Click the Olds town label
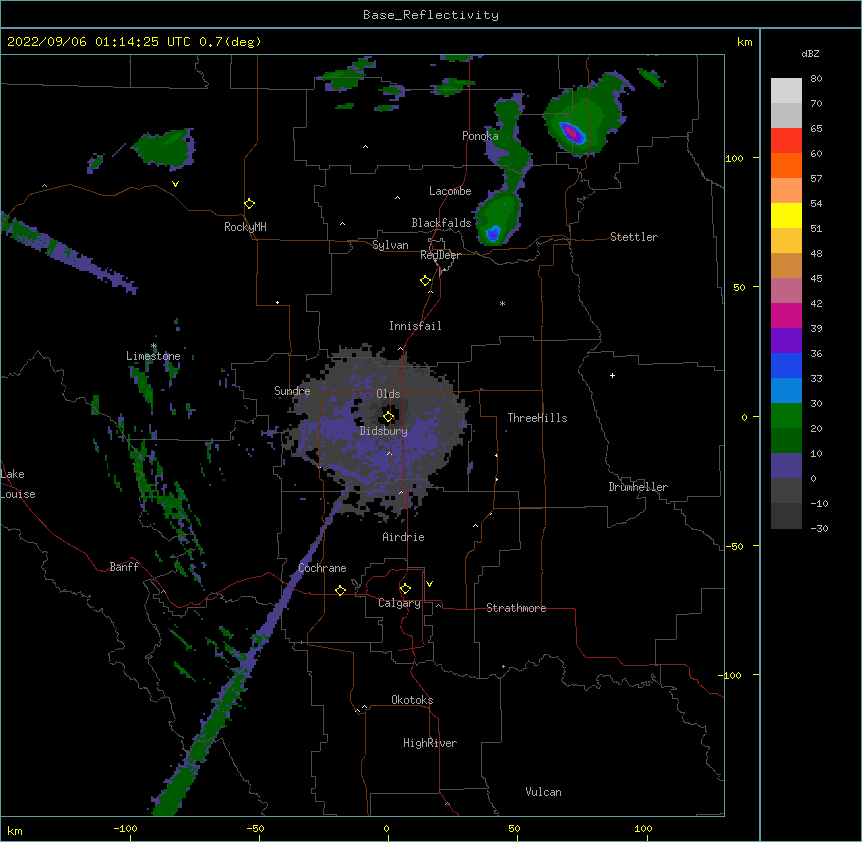 [388, 394]
